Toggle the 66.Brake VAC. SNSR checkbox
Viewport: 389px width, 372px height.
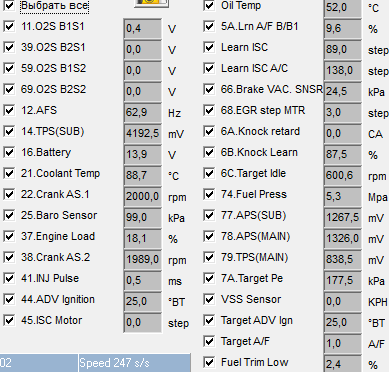(209, 89)
